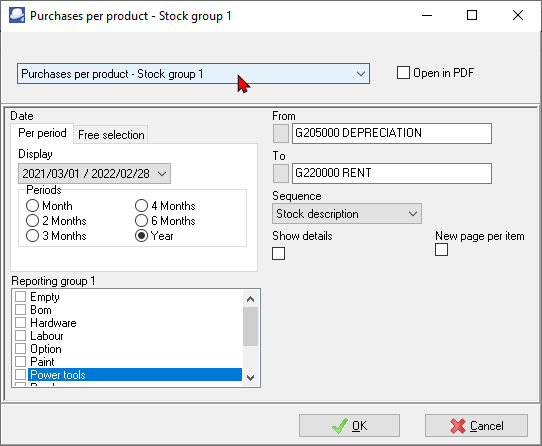Switch to the Per period tab
Viewport: 542px width, 446px height.
point(42,133)
